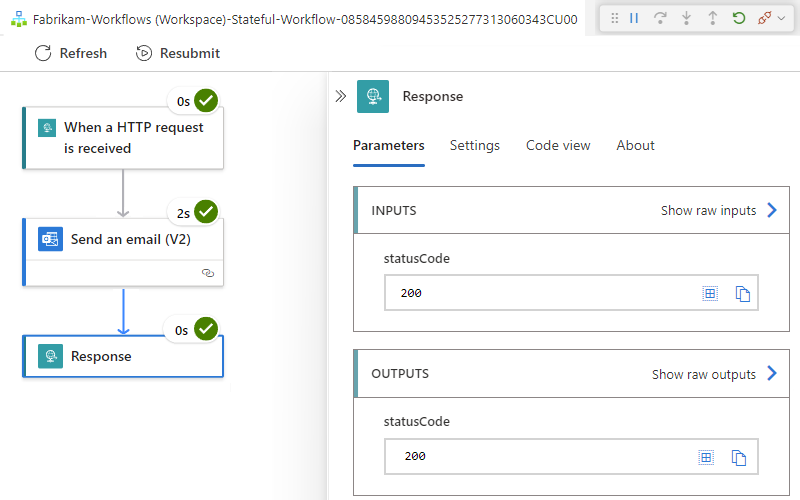Open the About tab
Screen dimensions: 800x500
(635, 145)
